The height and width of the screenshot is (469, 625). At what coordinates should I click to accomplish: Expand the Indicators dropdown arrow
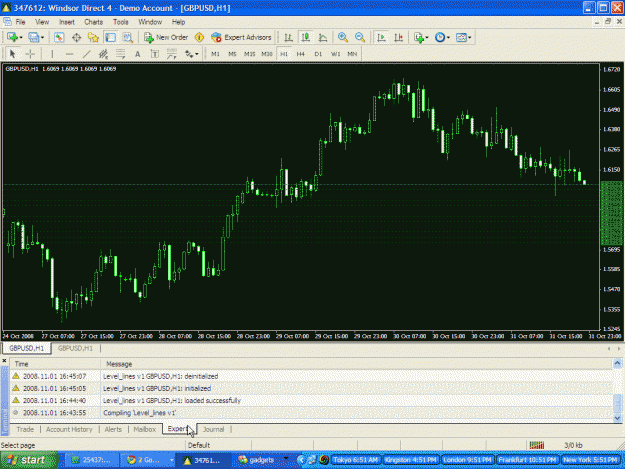(427, 38)
